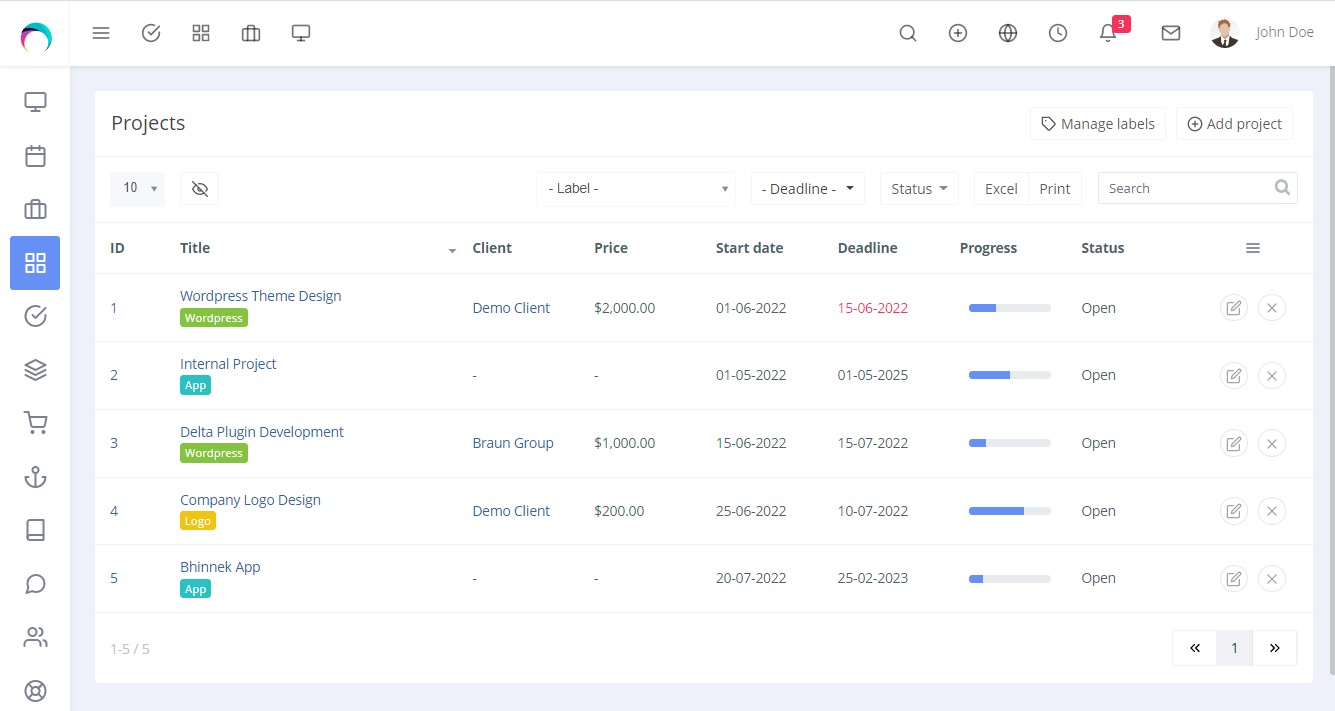This screenshot has width=1335, height=711.
Task: Click the Manage labels button
Action: pyautogui.click(x=1098, y=124)
